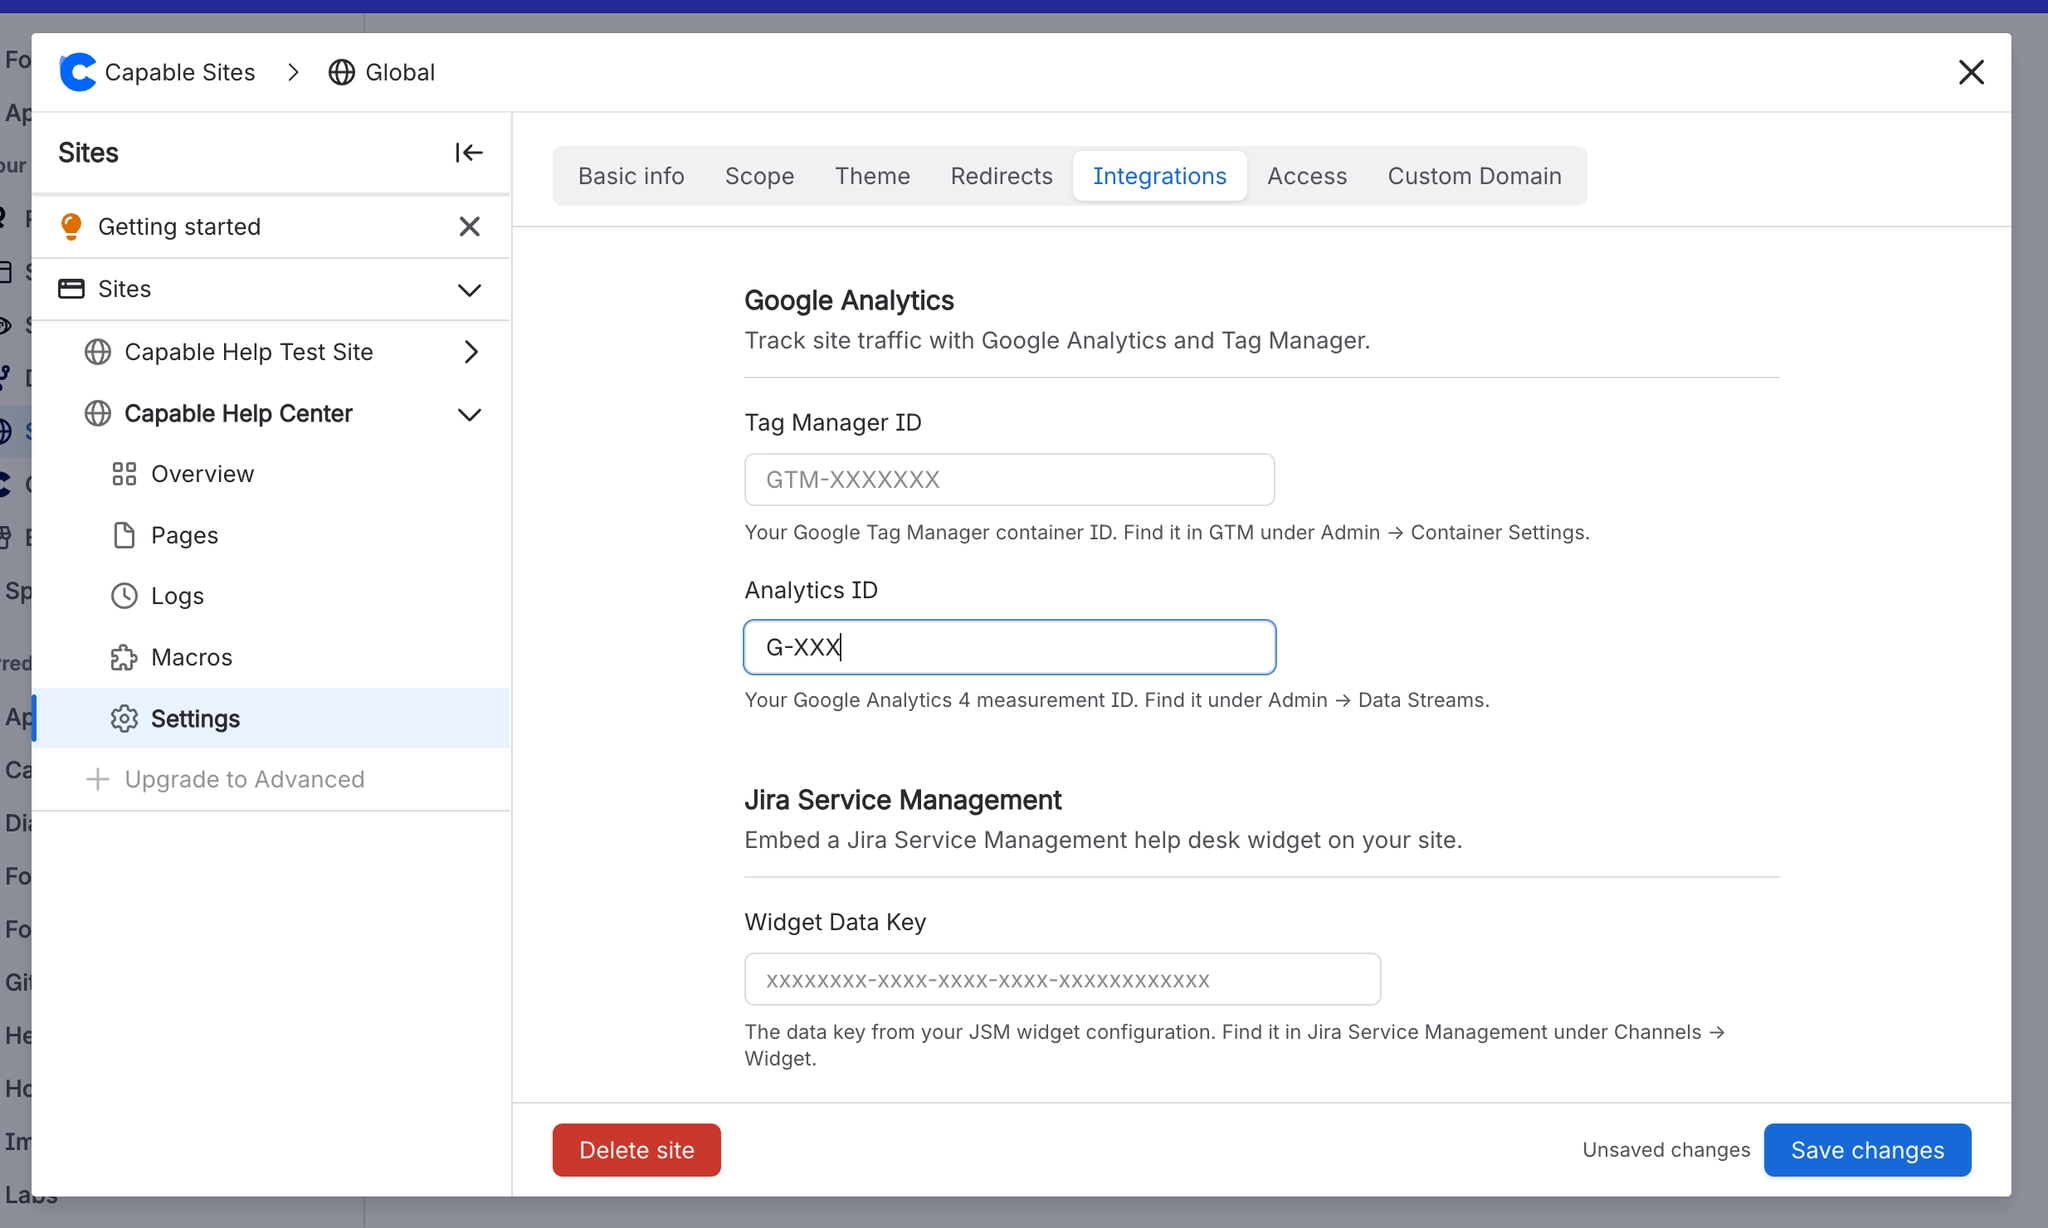Collapse the Sites sidebar panel
2048x1228 pixels.
469,152
